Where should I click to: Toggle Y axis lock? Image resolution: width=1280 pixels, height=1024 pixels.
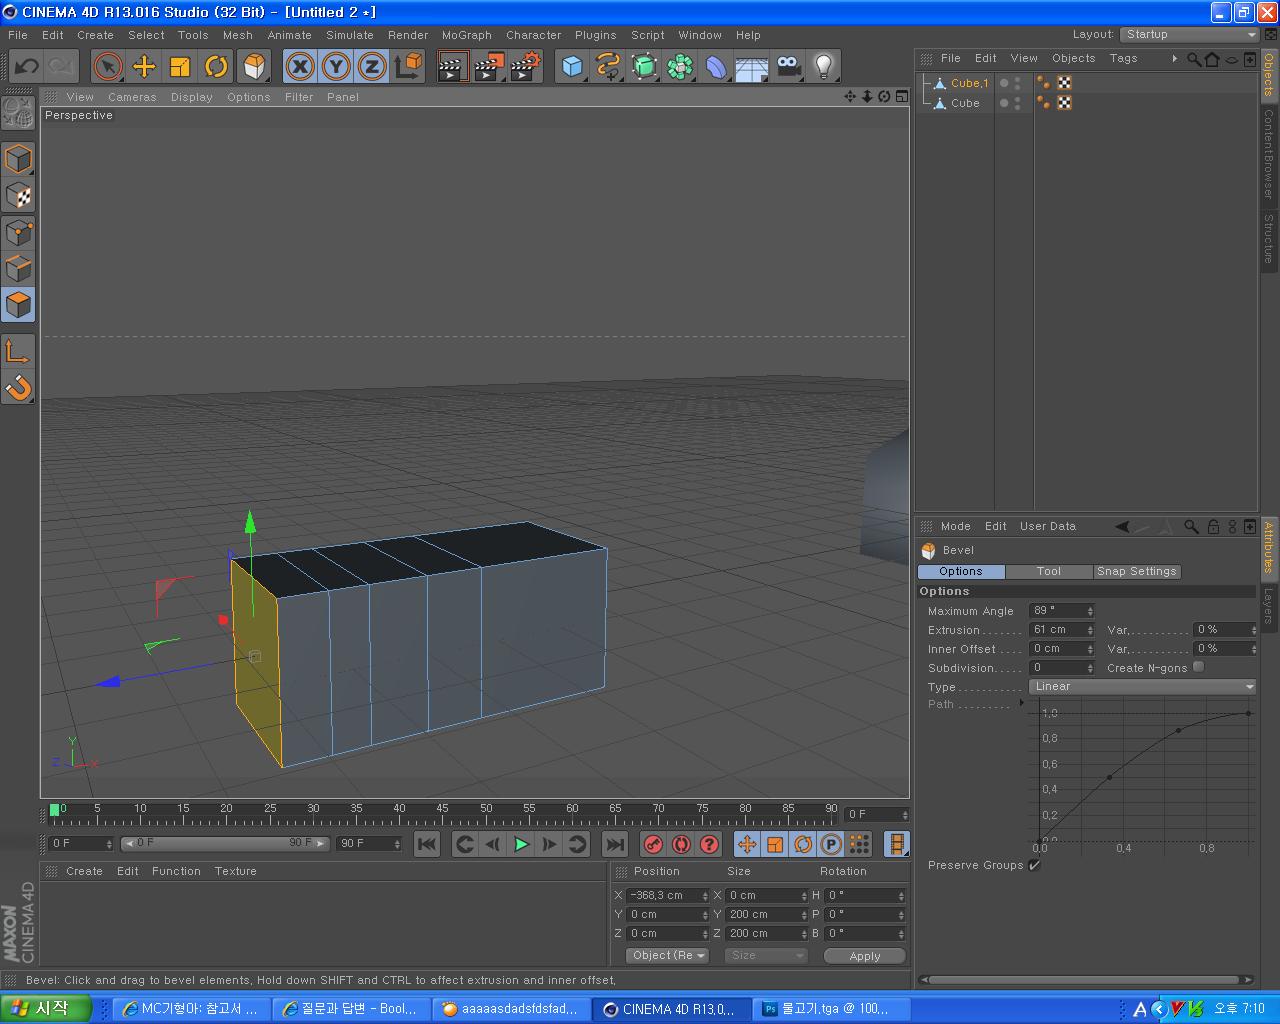click(x=336, y=67)
